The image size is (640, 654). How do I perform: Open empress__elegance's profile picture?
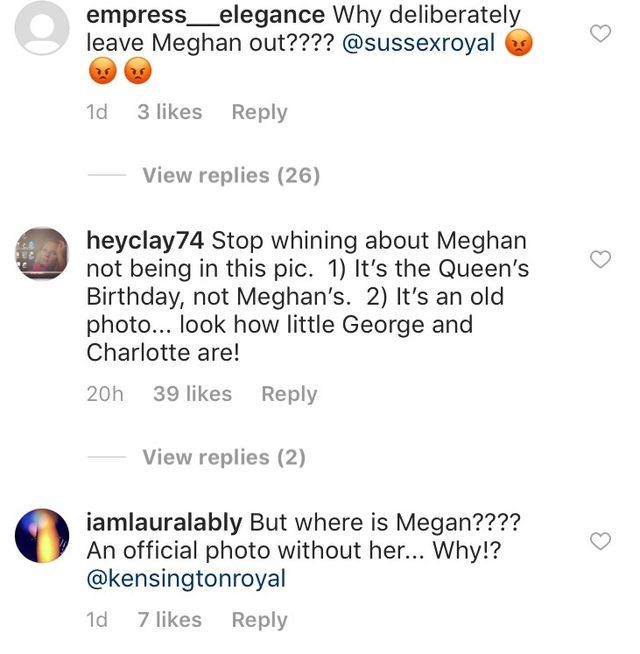tap(43, 29)
